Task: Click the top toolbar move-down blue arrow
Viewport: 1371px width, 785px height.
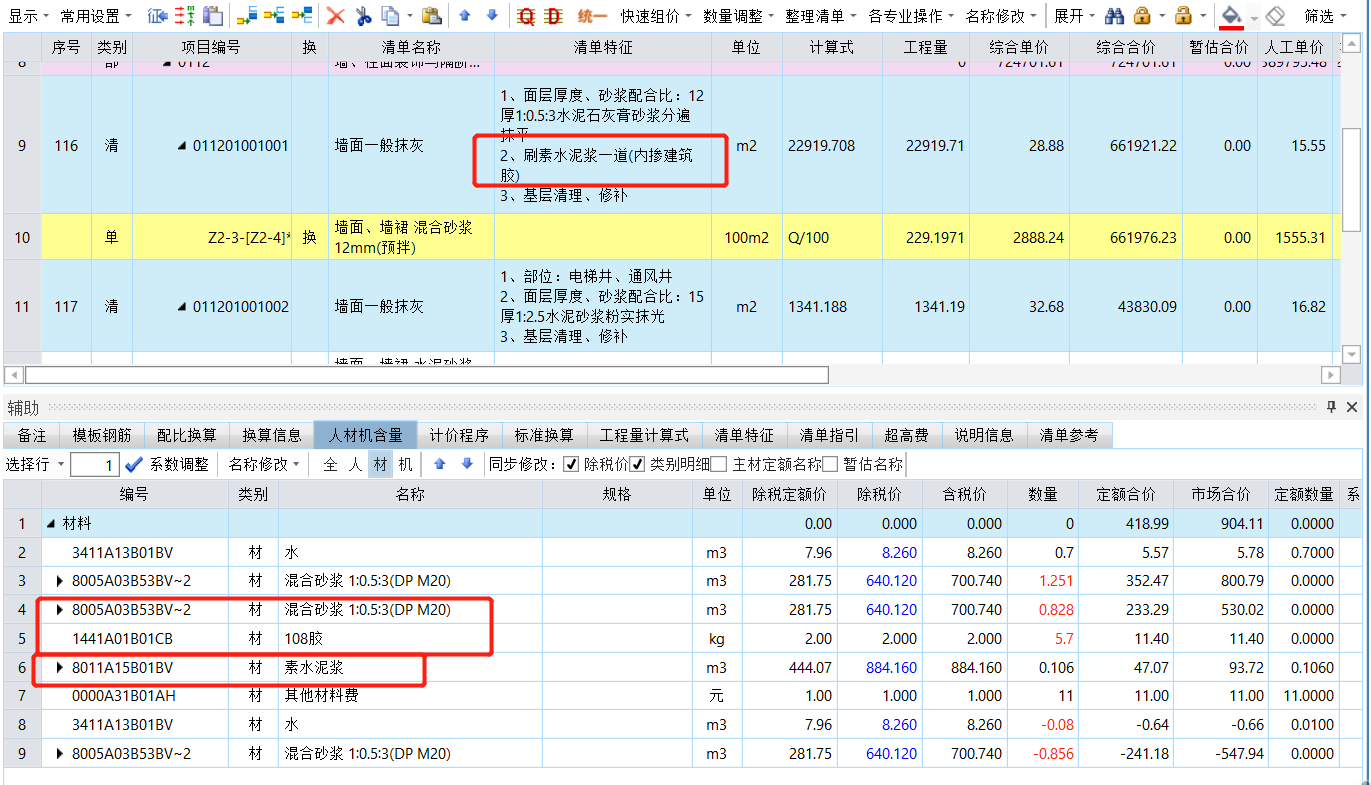Action: pos(491,15)
